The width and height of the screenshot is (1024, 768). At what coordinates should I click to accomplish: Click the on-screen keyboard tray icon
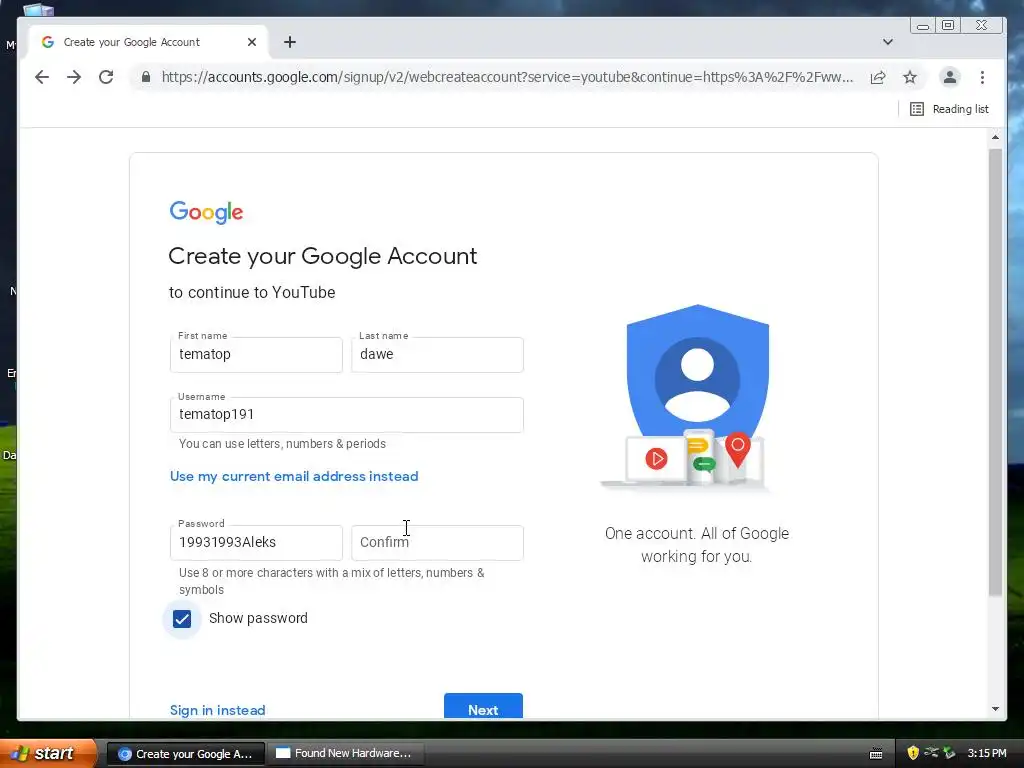[x=876, y=754]
